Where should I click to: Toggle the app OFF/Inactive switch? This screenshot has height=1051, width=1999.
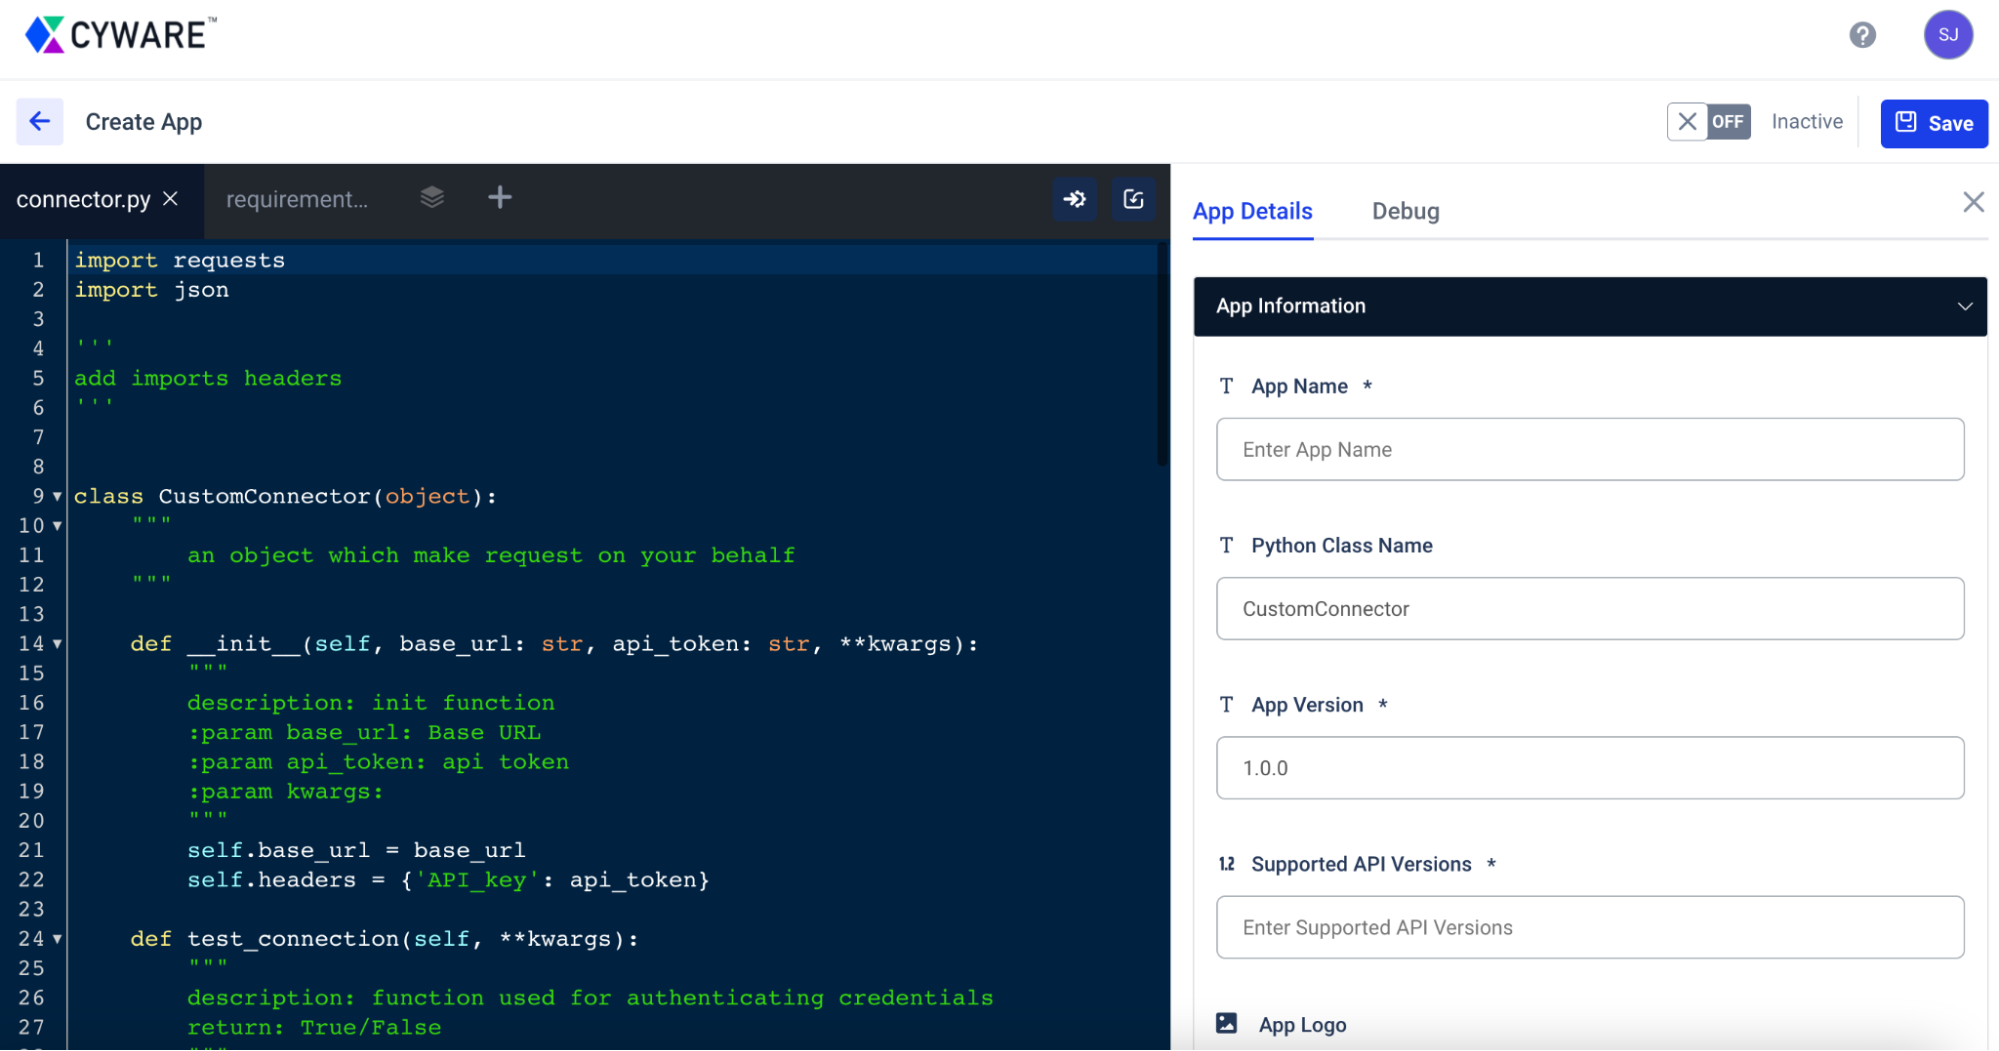click(x=1708, y=122)
